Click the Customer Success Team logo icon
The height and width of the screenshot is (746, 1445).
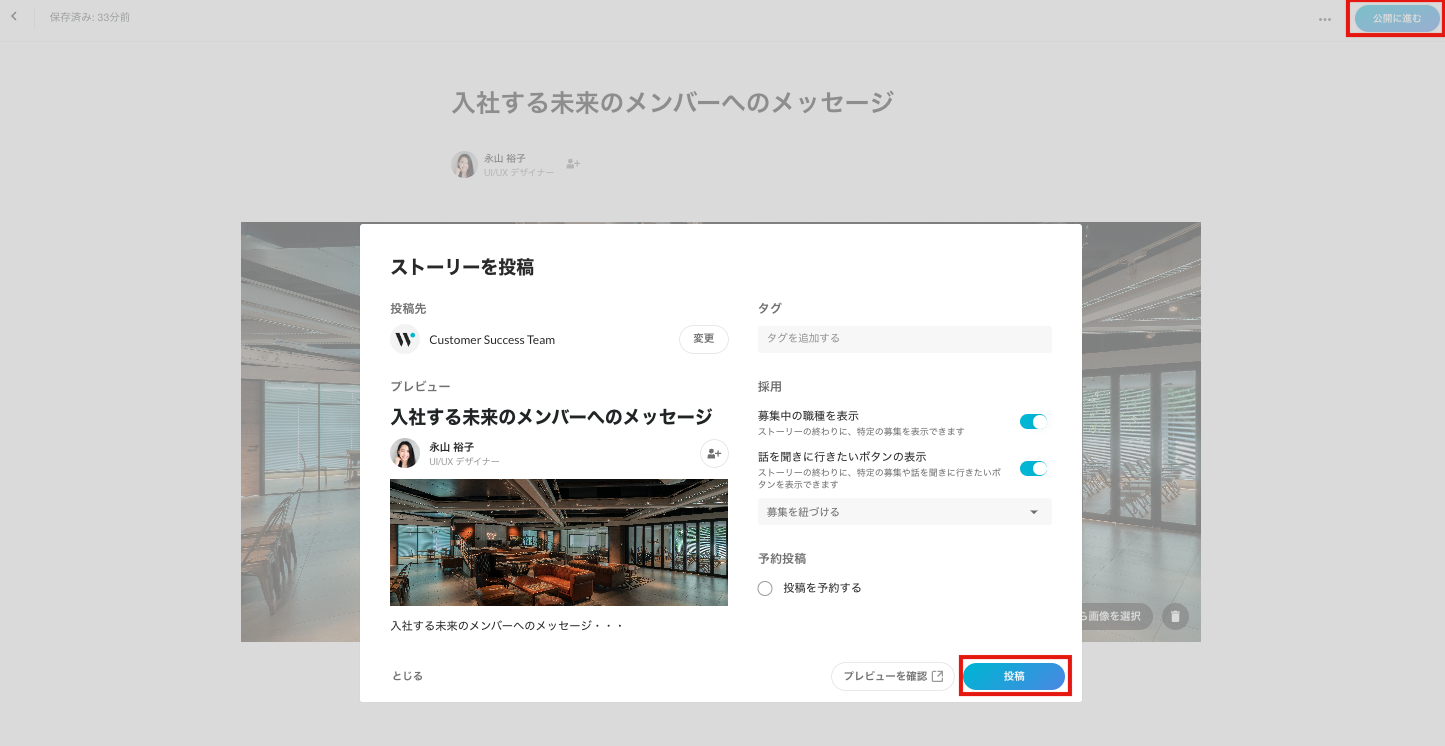pos(404,339)
